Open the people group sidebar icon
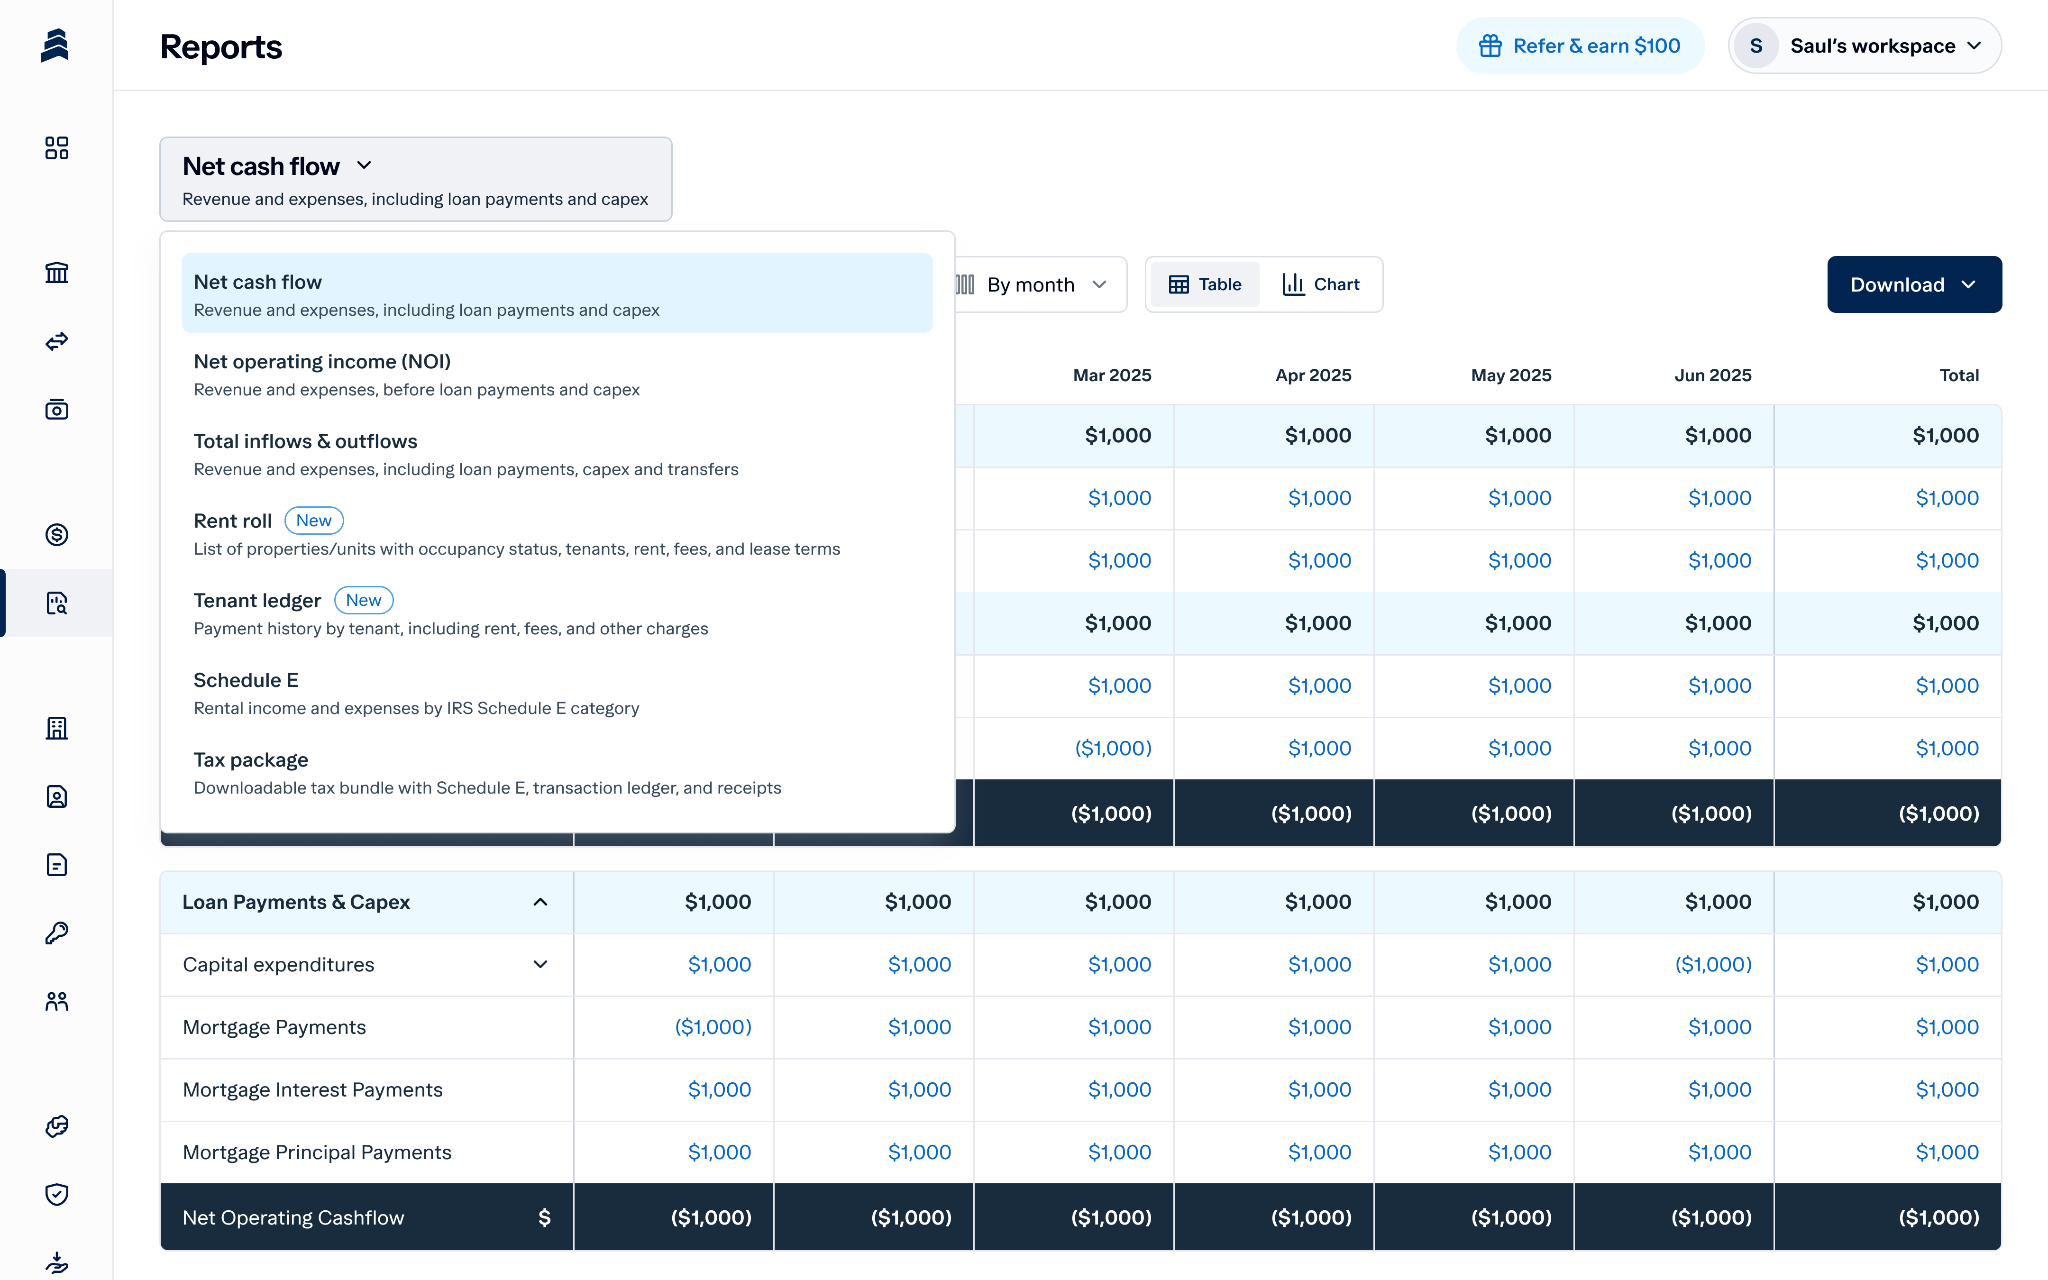 [57, 1001]
